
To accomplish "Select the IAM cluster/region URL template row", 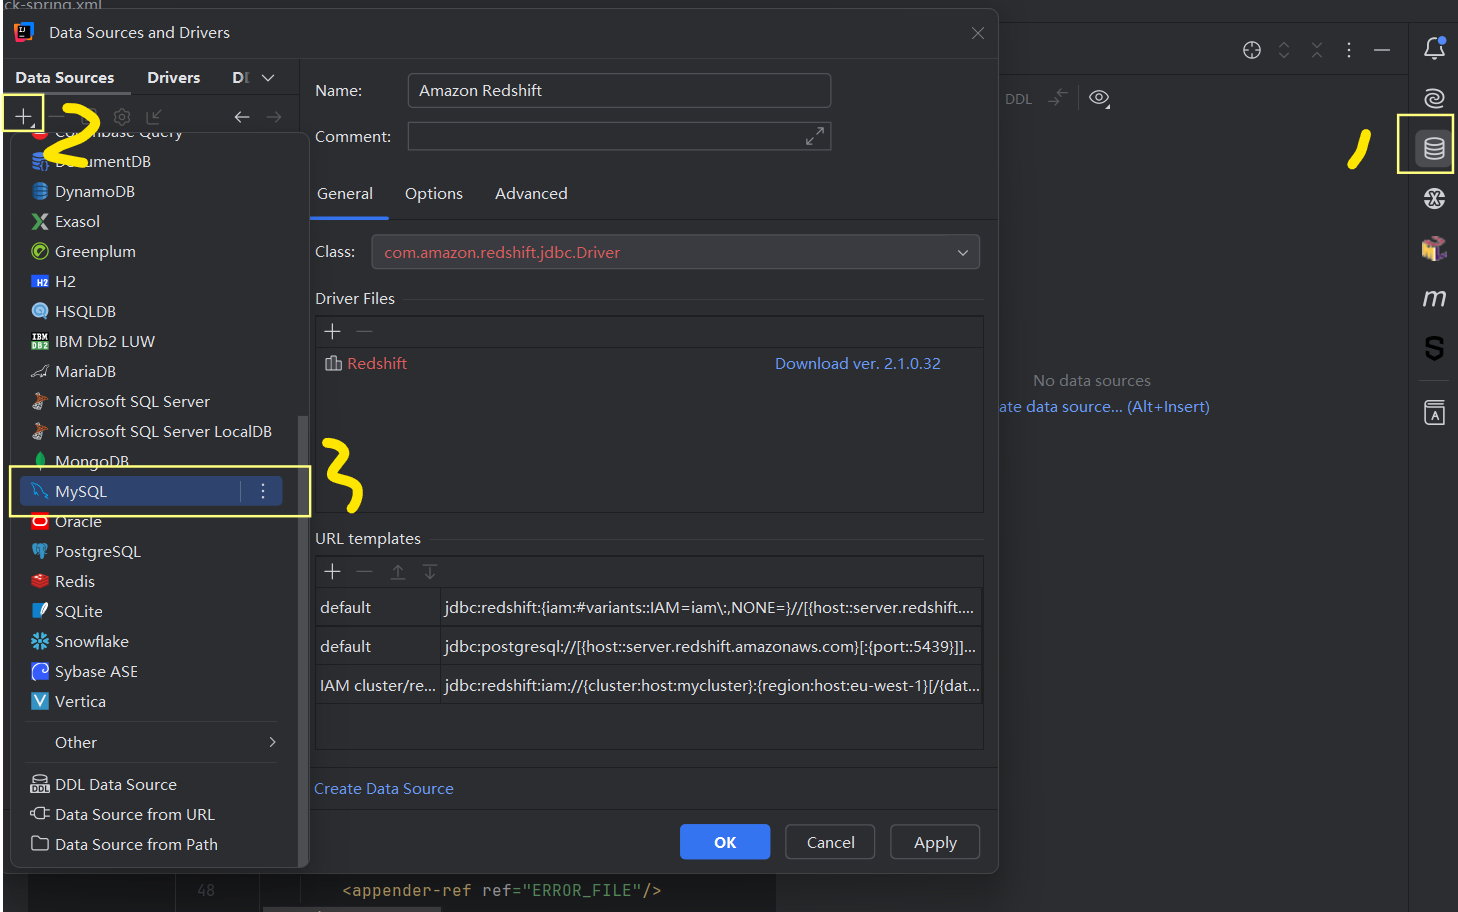I will (649, 685).
